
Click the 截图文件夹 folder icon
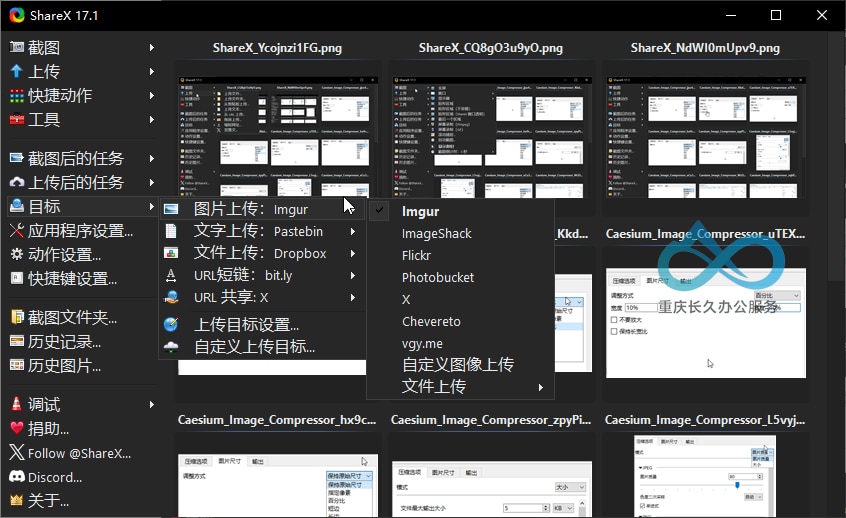point(17,317)
